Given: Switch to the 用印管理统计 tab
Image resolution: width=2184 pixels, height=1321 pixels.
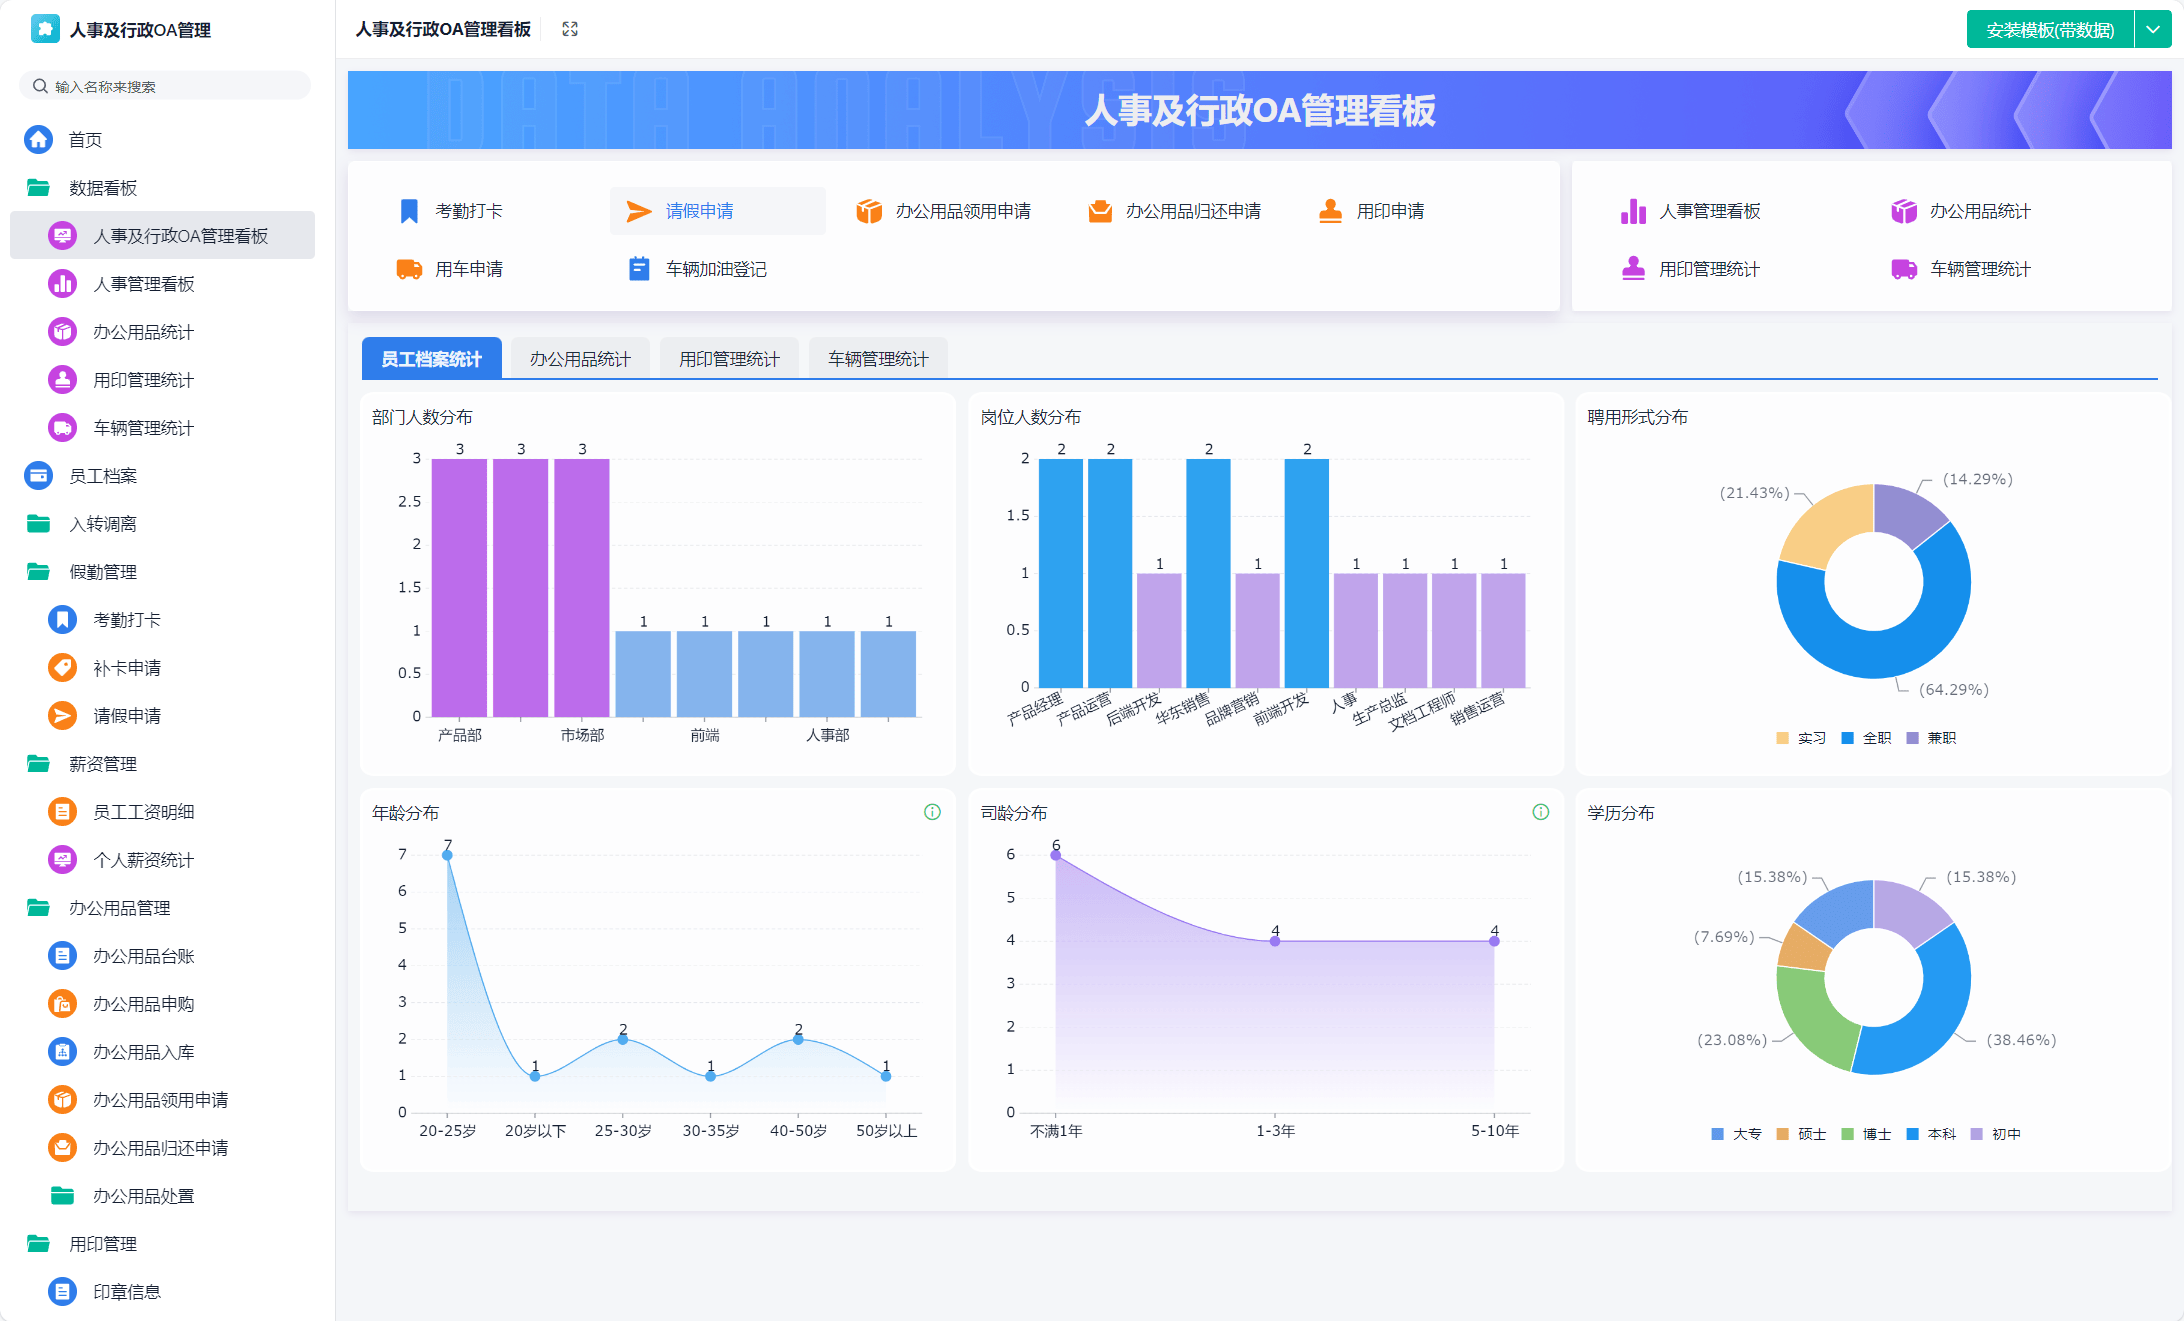Looking at the screenshot, I should coord(729,358).
